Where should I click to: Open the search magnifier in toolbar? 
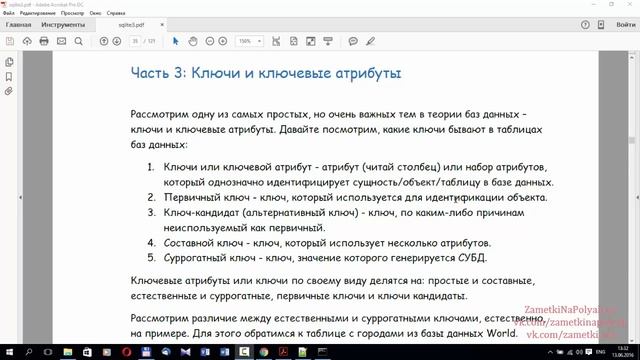tap(78, 41)
